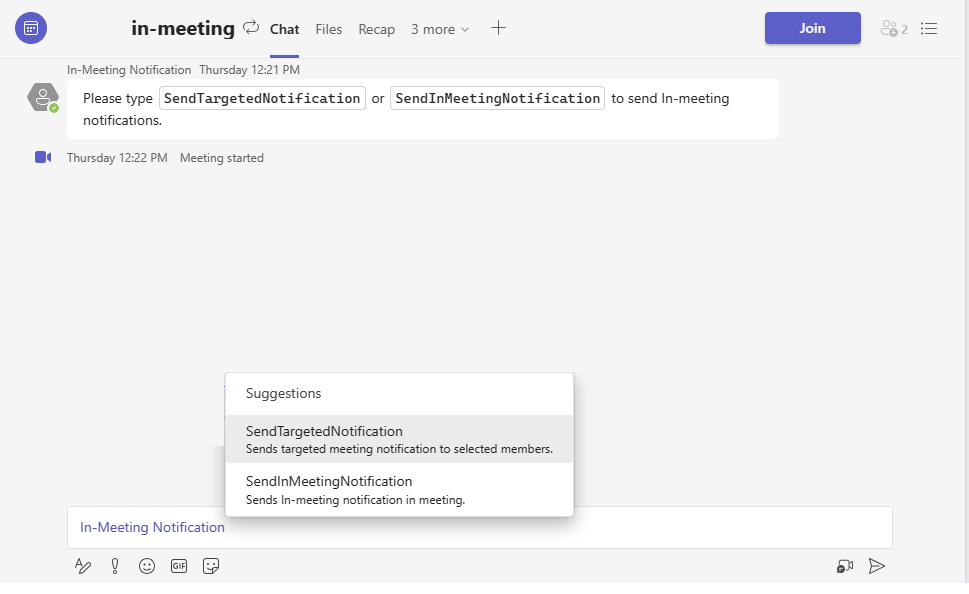Image resolution: width=969 pixels, height=594 pixels.
Task: Set delivery options with exclamation icon
Action: (x=115, y=566)
